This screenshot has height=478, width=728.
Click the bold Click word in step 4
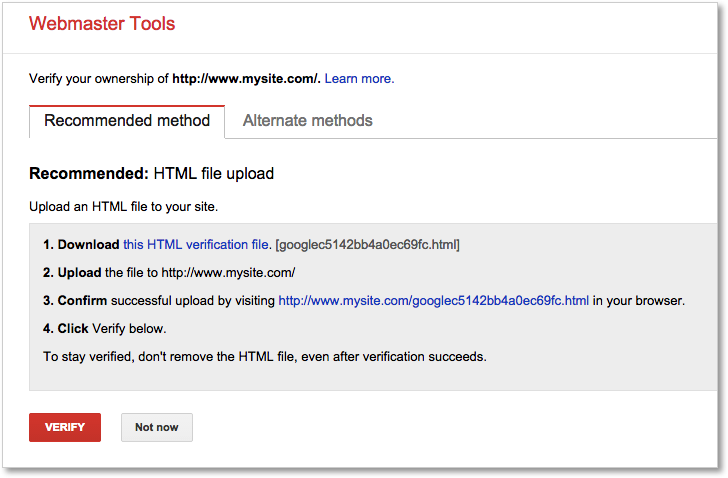(73, 328)
